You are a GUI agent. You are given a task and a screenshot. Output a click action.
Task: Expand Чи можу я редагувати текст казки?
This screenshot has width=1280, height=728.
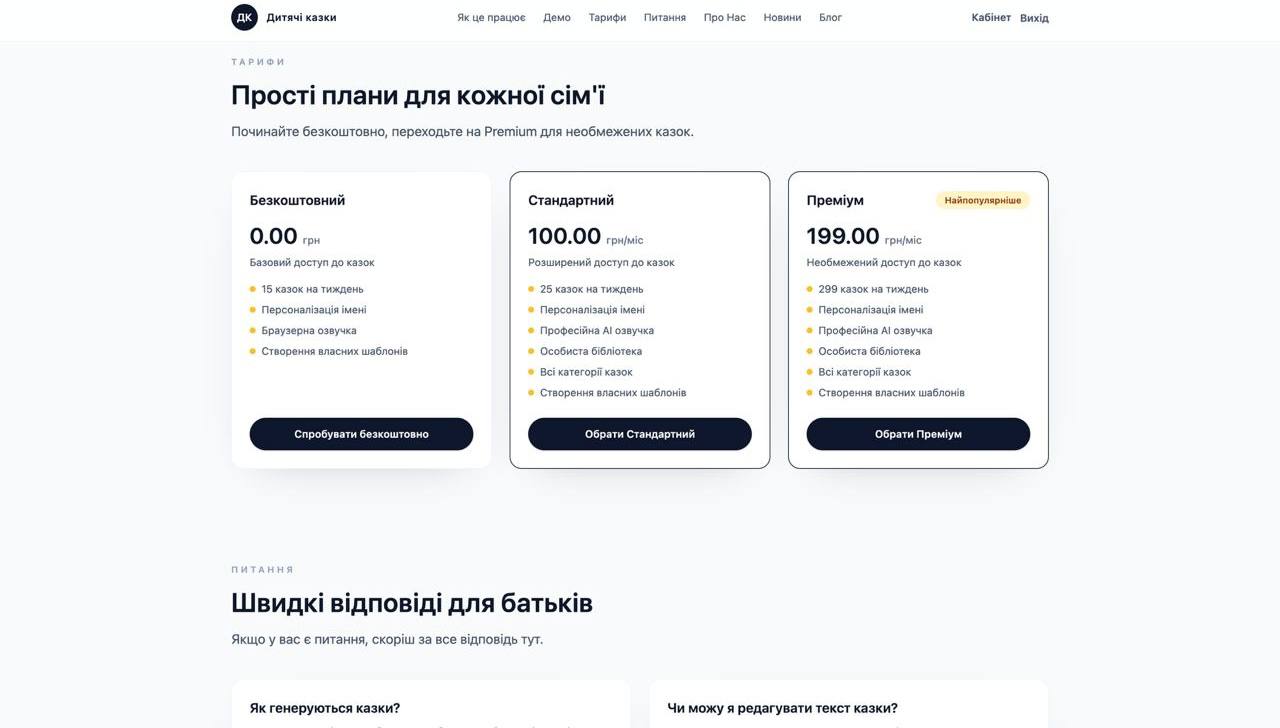[x=783, y=706]
